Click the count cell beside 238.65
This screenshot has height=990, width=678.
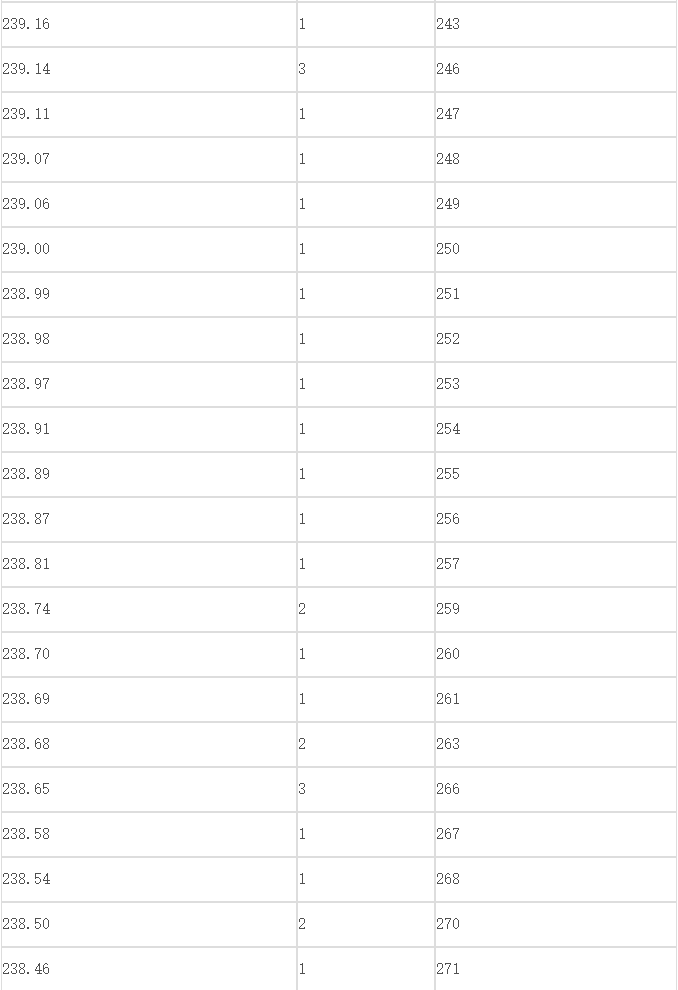coord(366,789)
